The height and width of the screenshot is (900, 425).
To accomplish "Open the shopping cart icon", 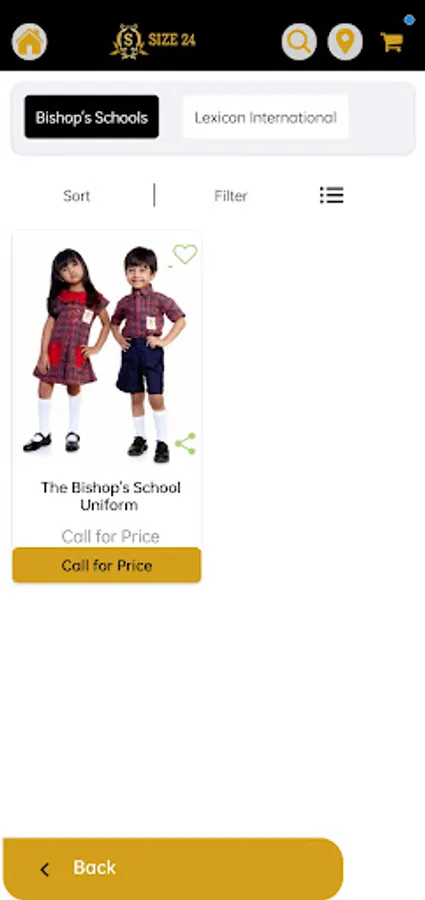I will click(392, 42).
